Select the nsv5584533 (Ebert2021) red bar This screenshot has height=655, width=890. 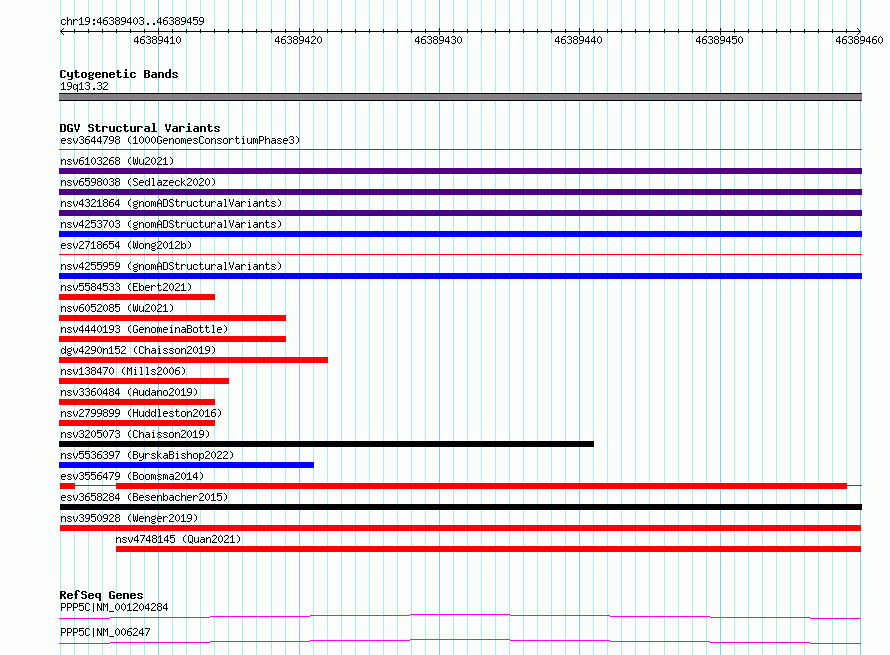click(137, 297)
